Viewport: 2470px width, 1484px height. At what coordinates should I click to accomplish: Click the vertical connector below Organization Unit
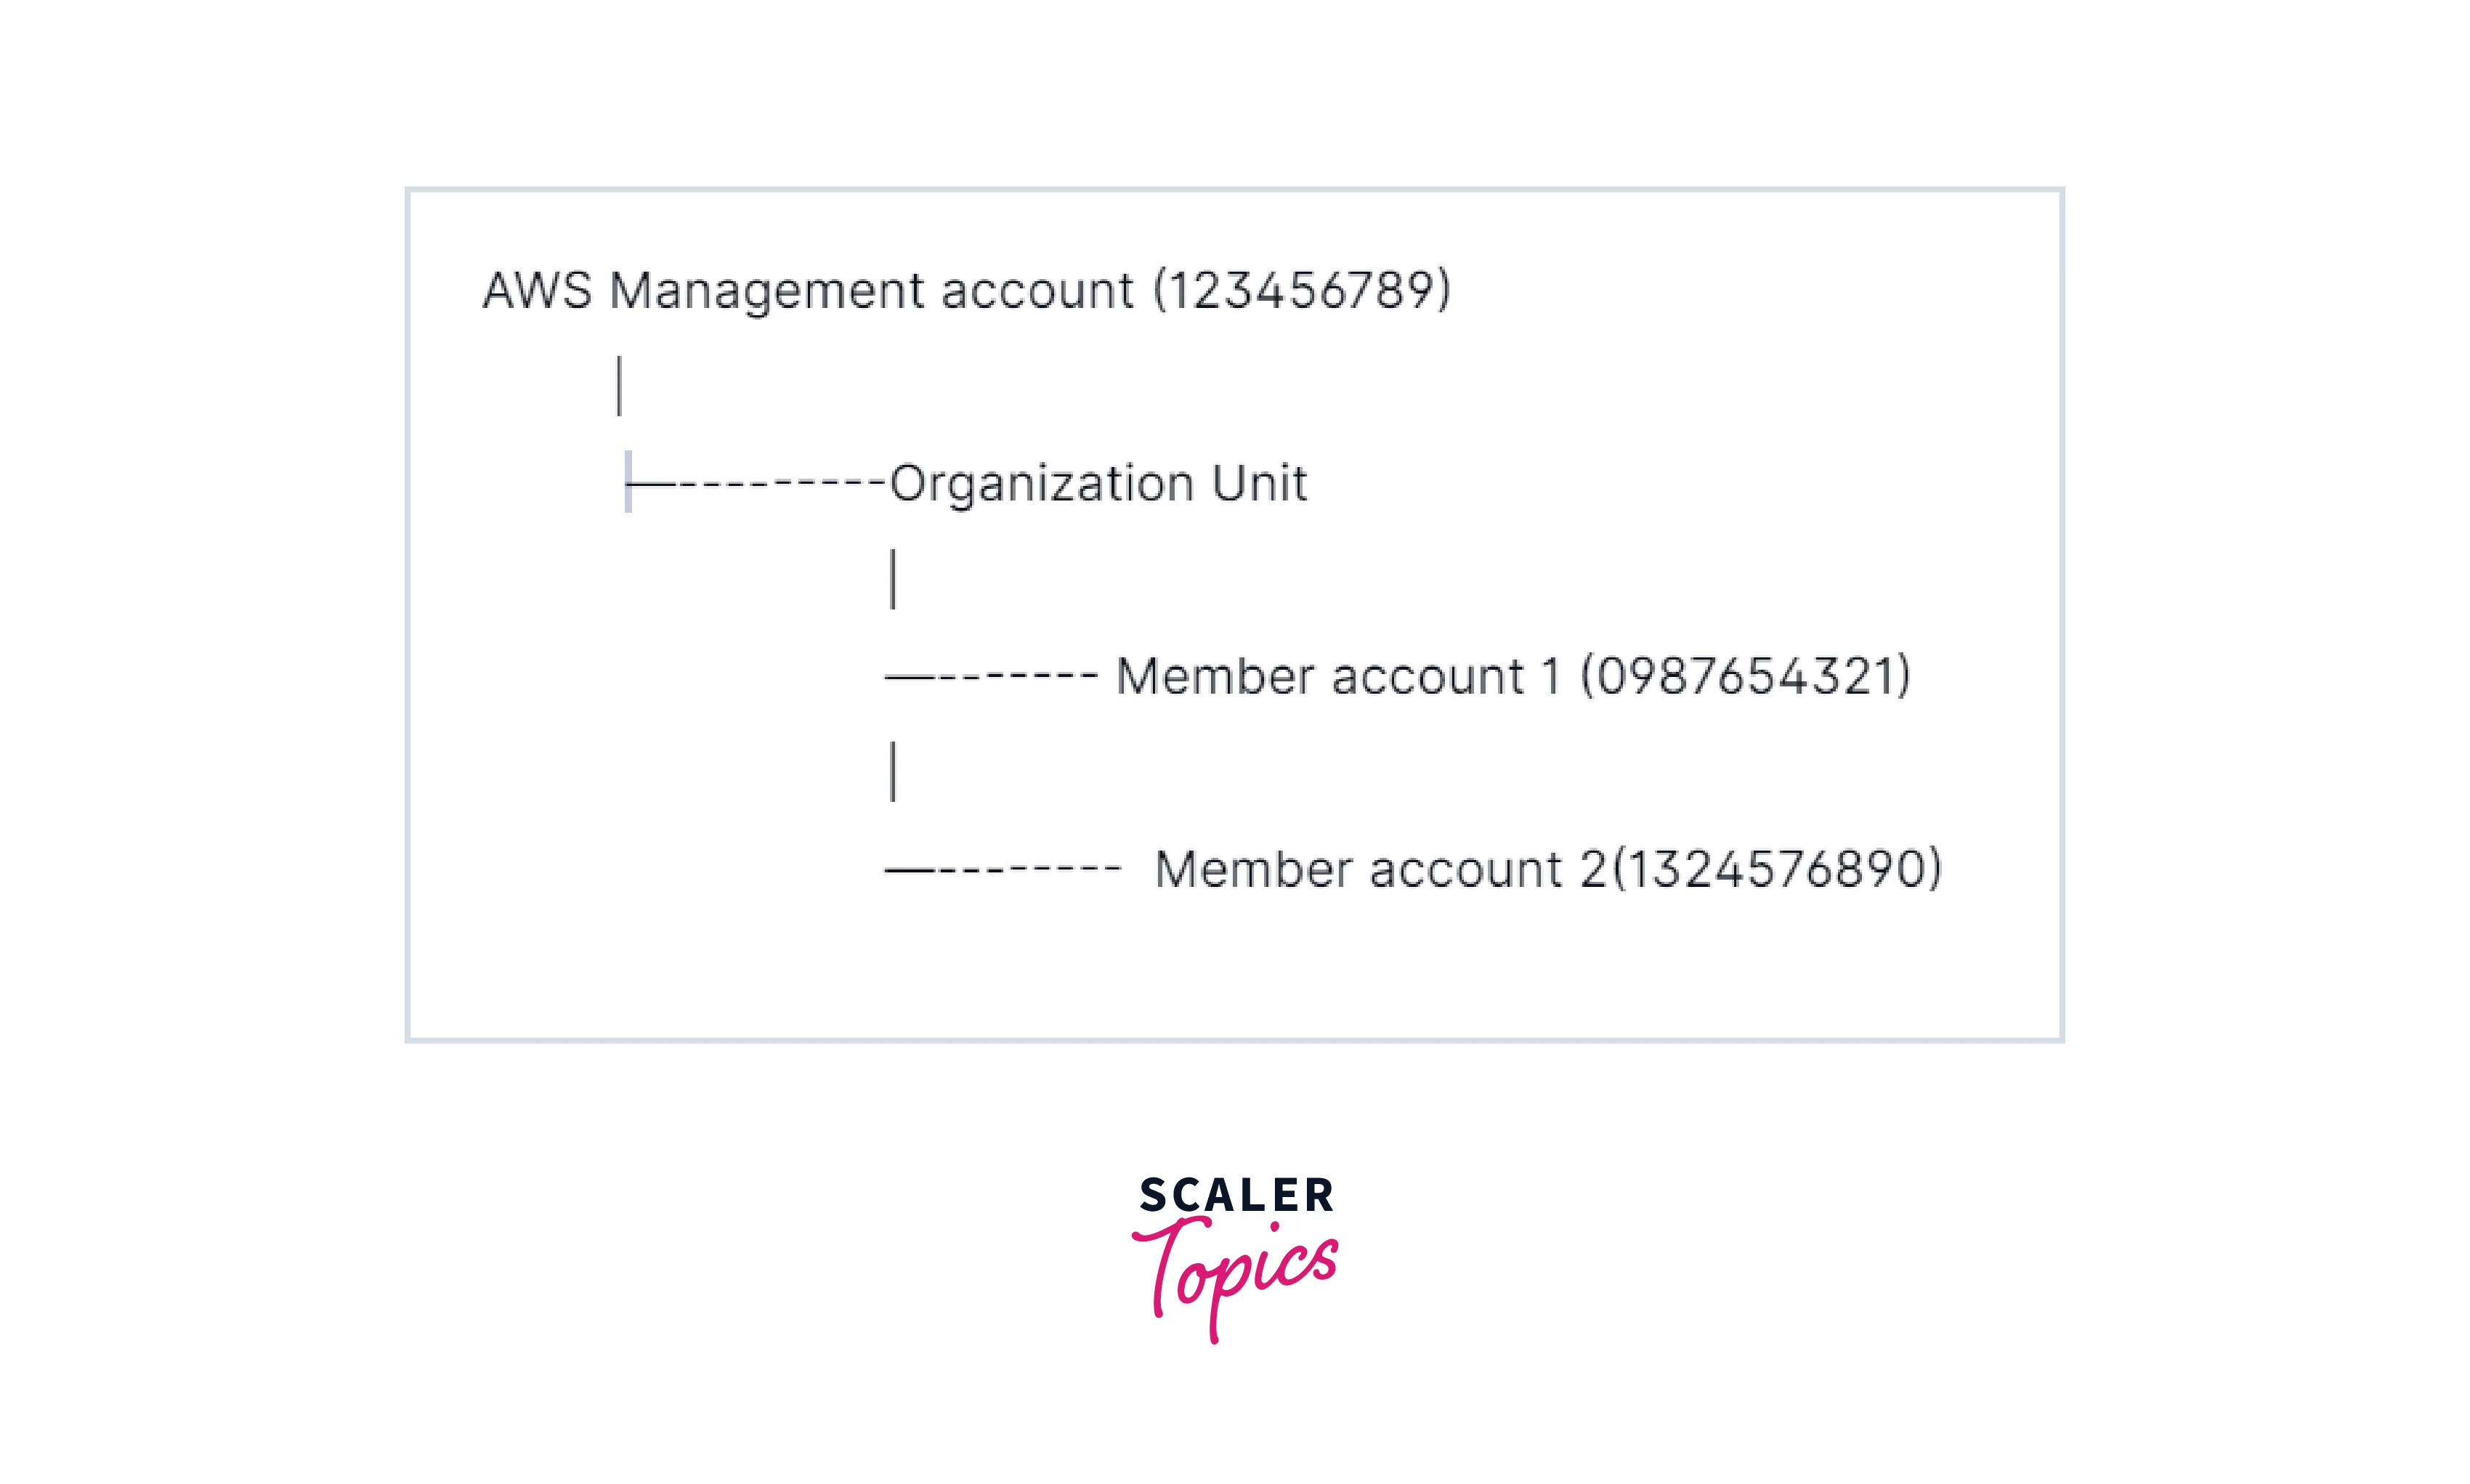893,578
